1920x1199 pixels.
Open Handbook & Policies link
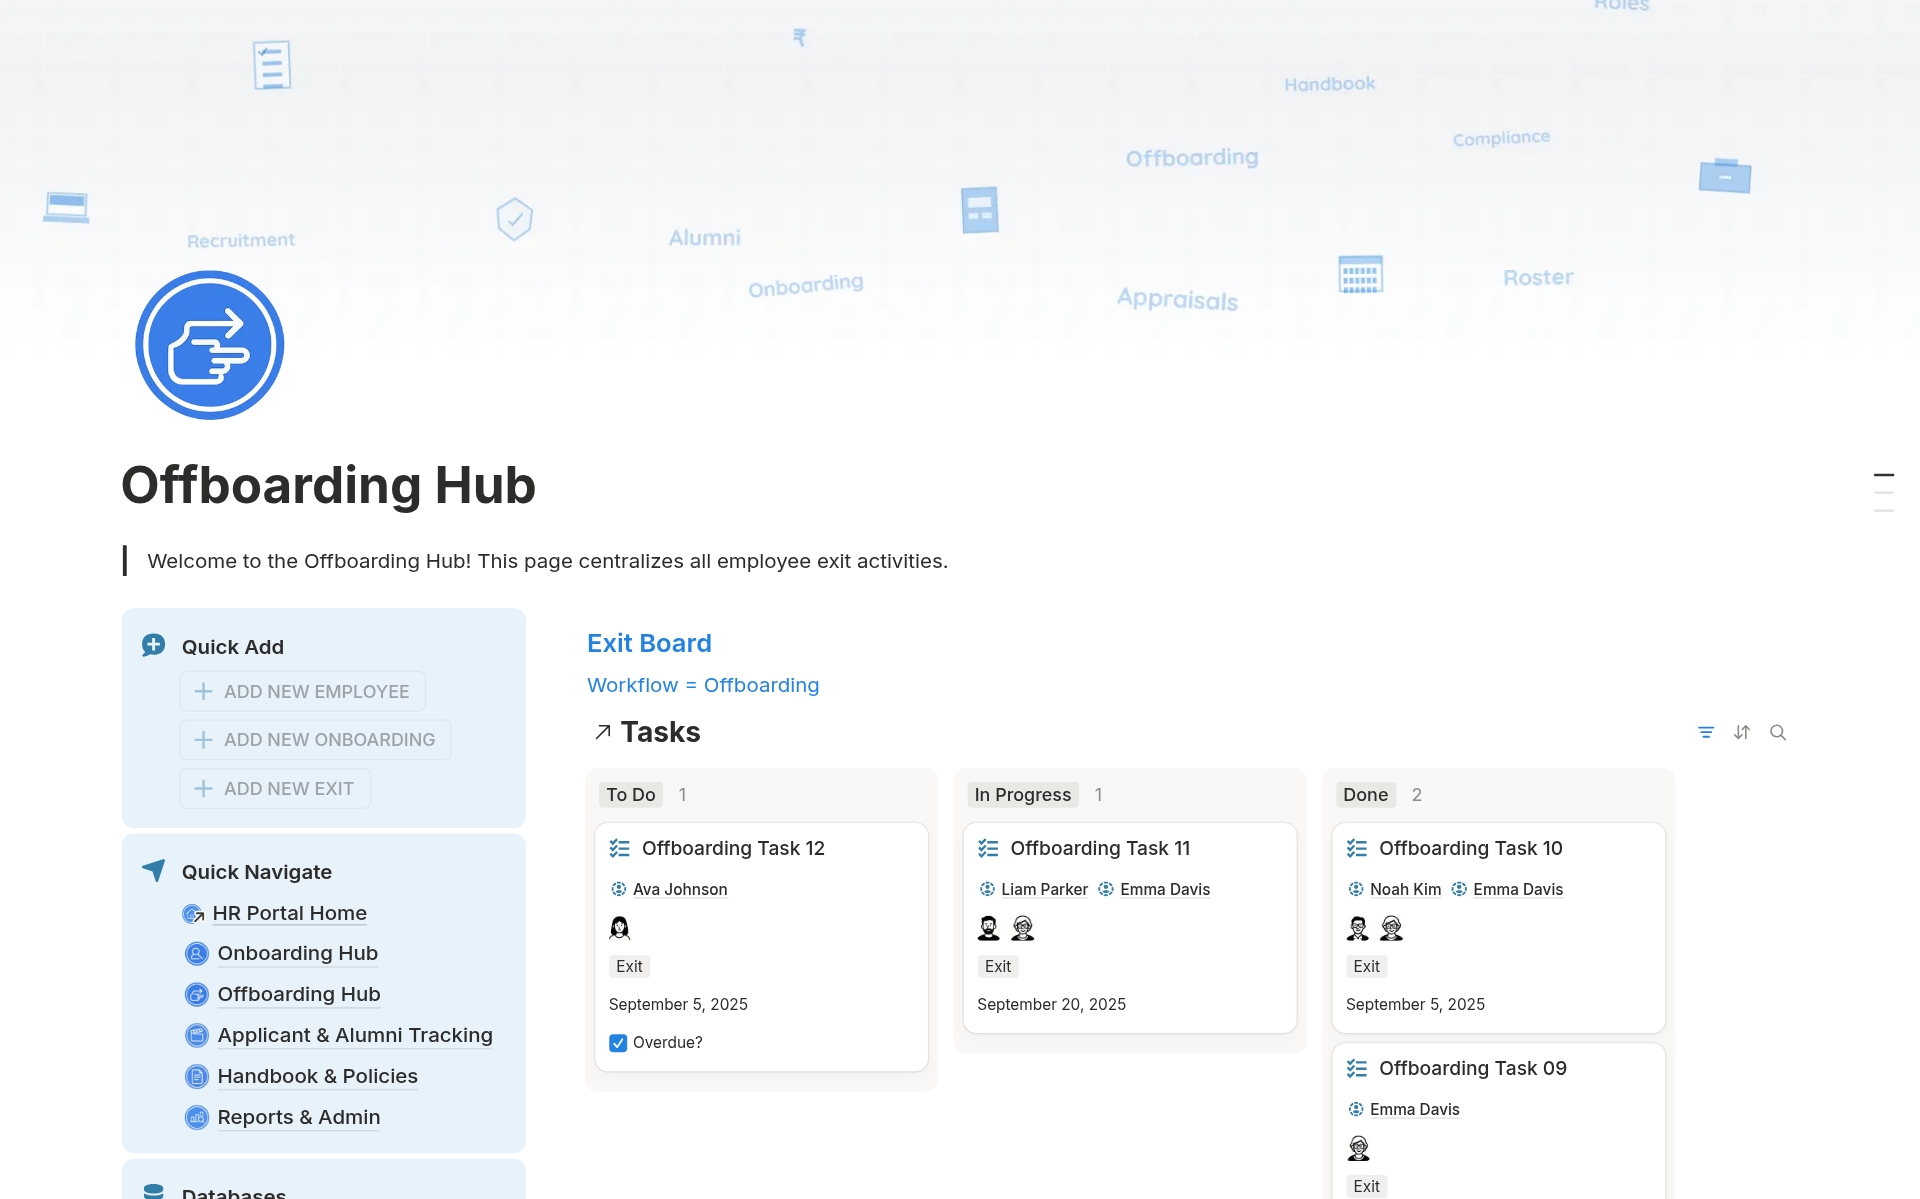click(318, 1077)
